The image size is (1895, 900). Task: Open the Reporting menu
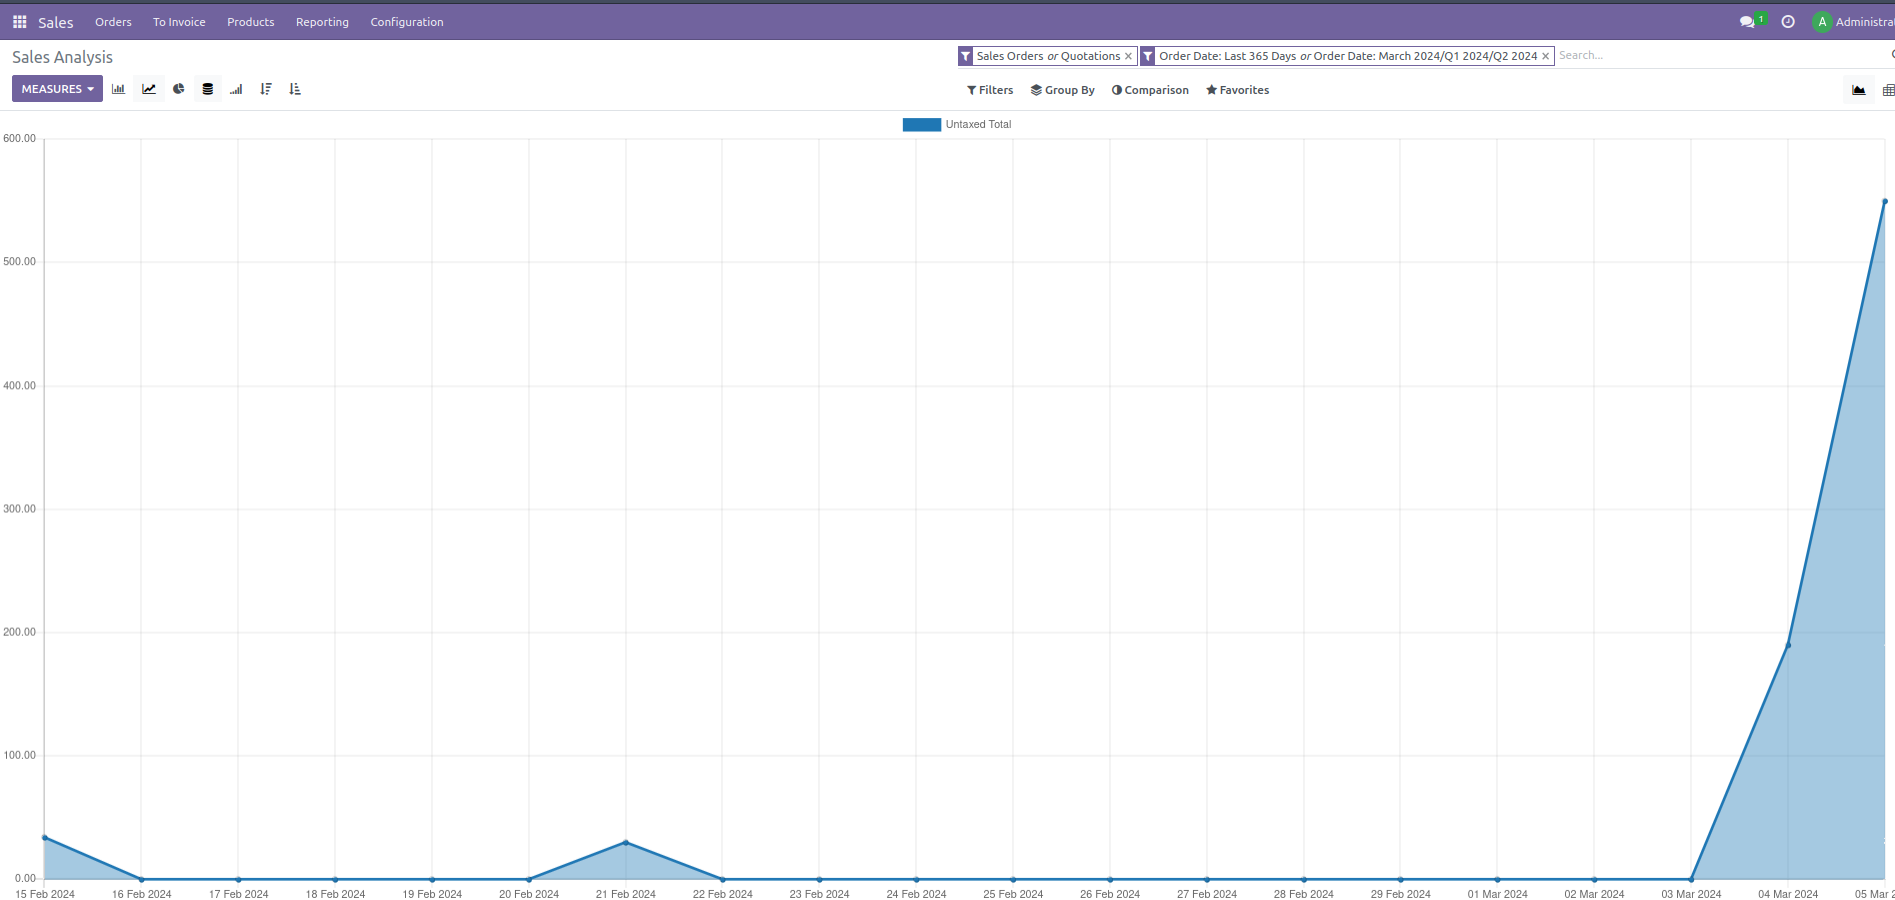tap(322, 22)
